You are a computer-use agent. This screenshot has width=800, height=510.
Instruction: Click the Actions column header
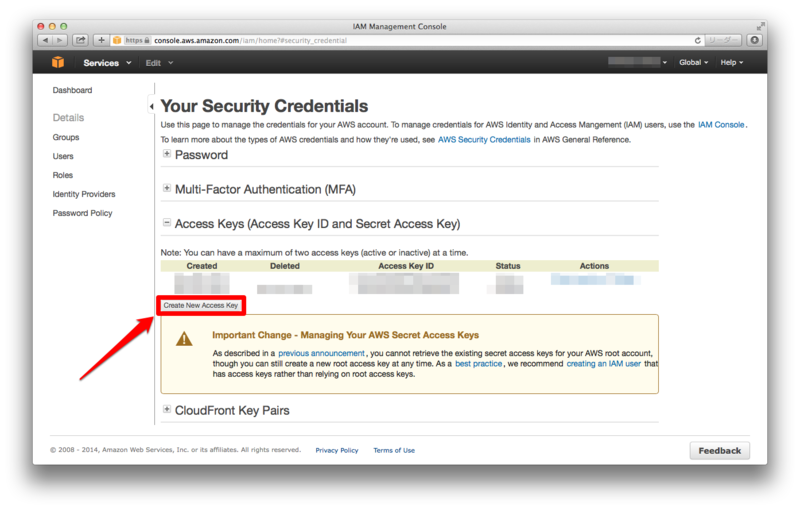click(x=594, y=266)
